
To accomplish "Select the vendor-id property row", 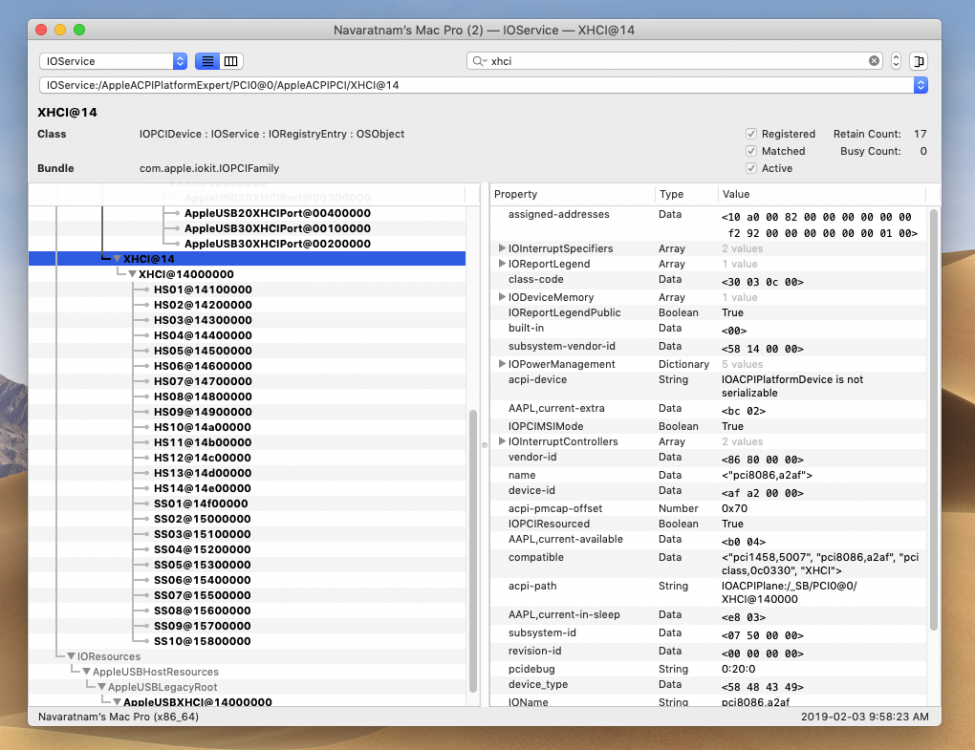I will coord(708,458).
